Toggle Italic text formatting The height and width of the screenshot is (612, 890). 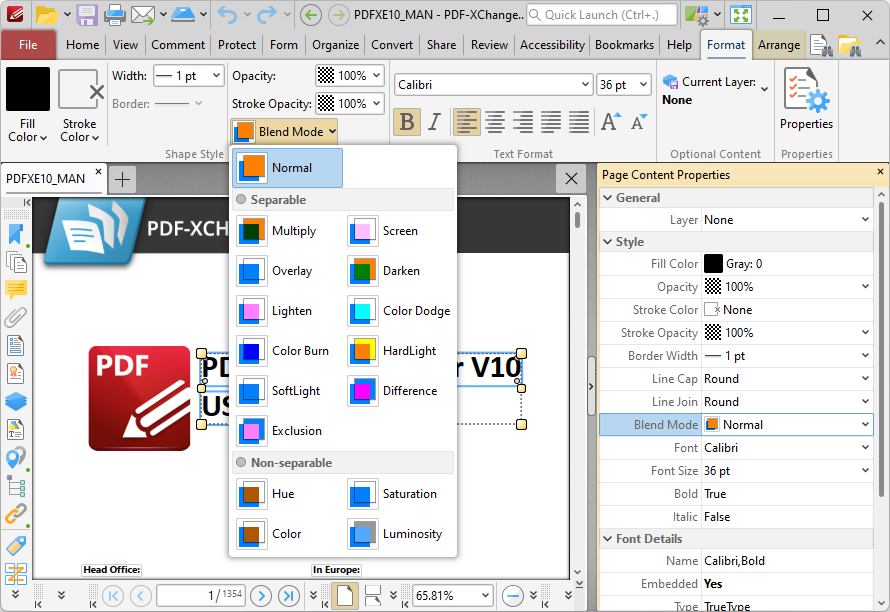coord(434,122)
